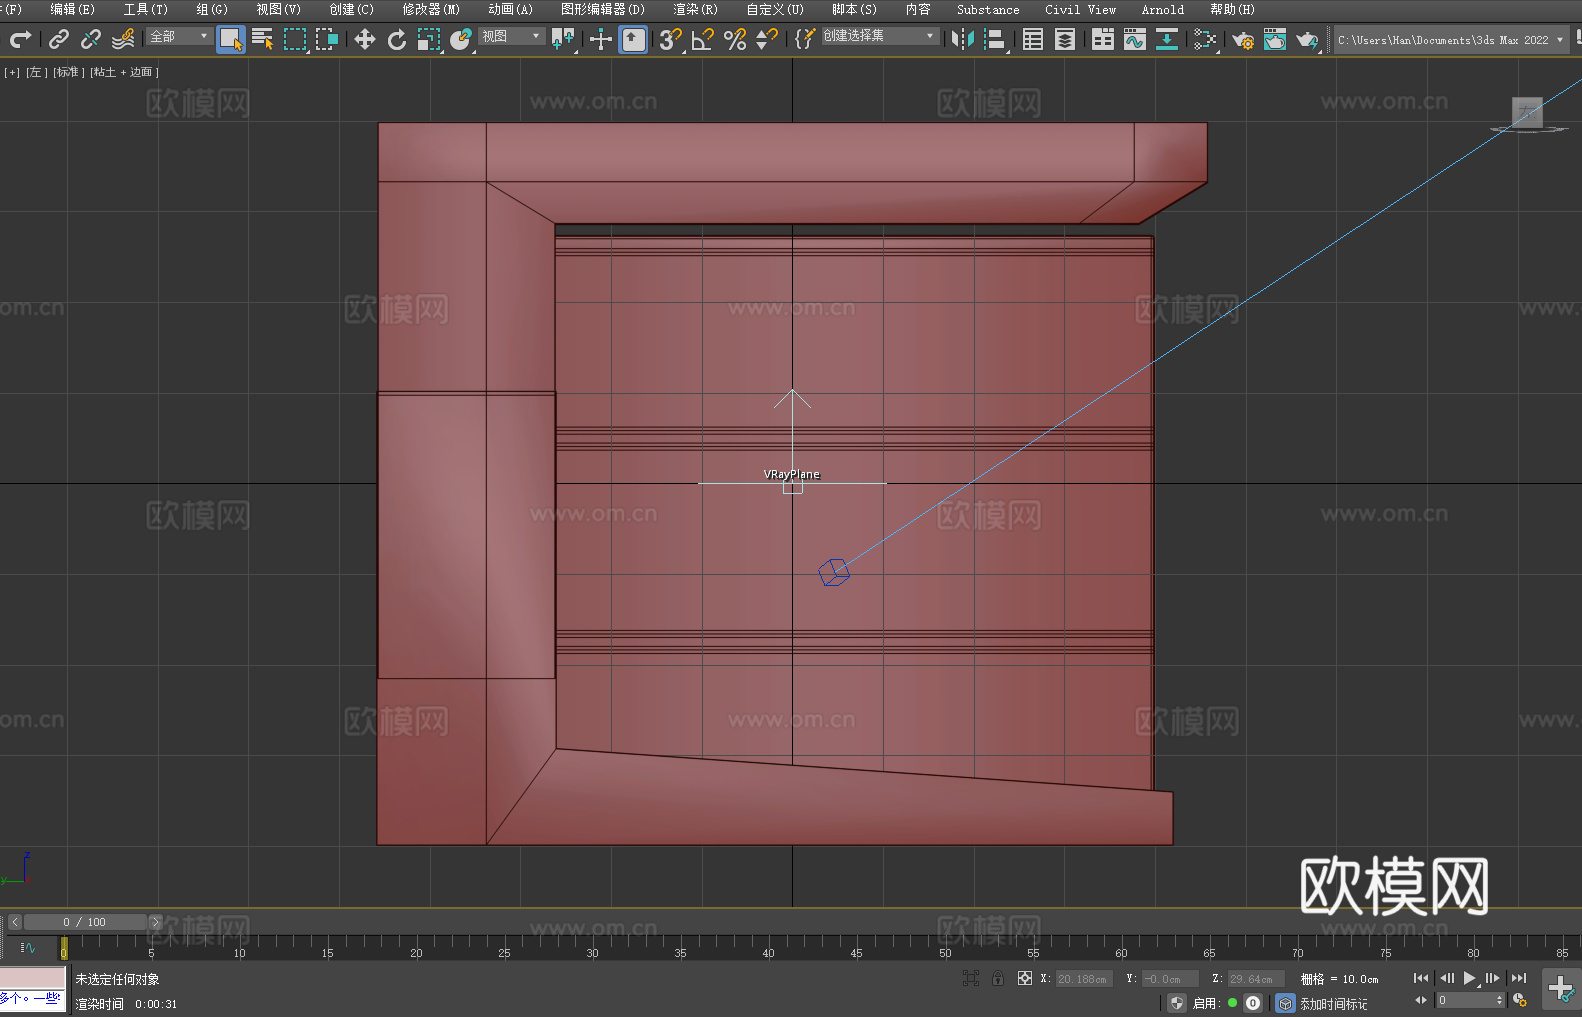Activate the Select Object tool

click(231, 39)
